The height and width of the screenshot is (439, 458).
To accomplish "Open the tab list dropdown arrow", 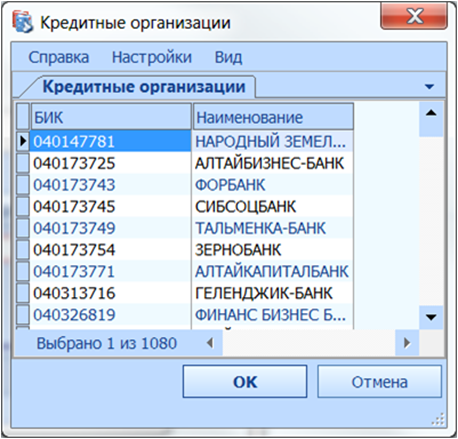I will pos(429,87).
